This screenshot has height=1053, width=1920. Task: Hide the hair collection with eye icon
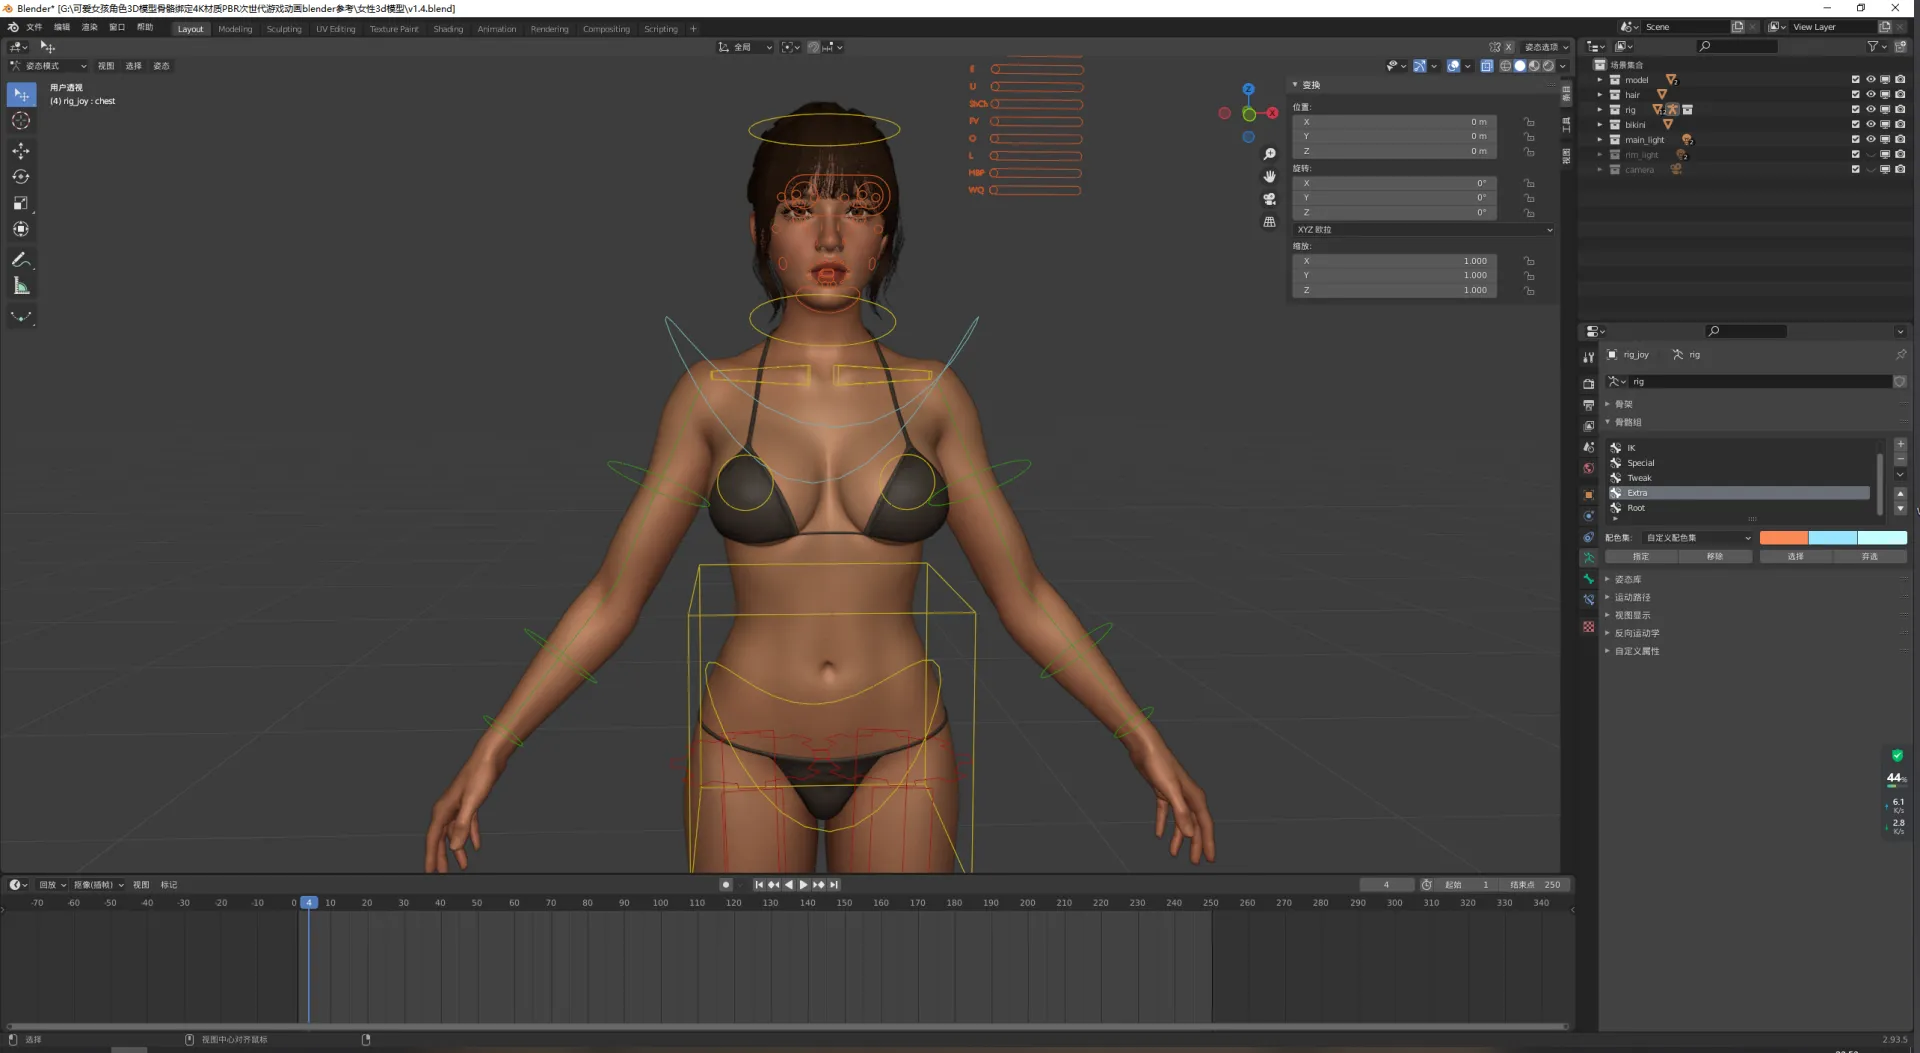click(x=1870, y=95)
